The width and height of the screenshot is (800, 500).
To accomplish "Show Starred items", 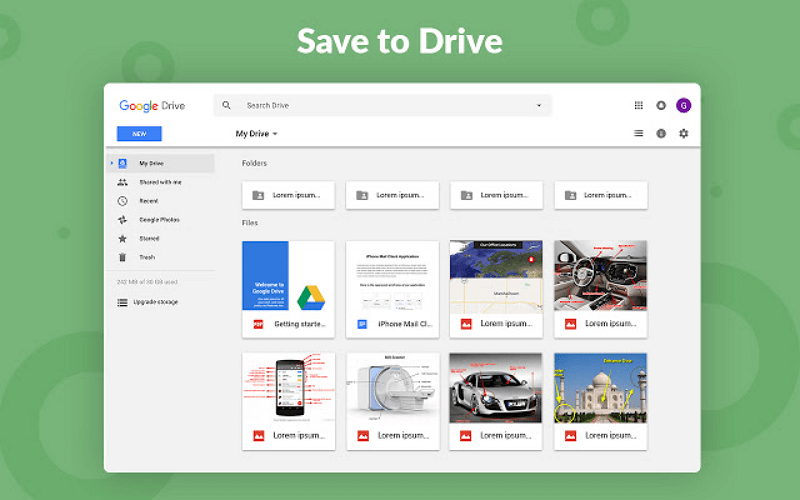I will pos(149,239).
